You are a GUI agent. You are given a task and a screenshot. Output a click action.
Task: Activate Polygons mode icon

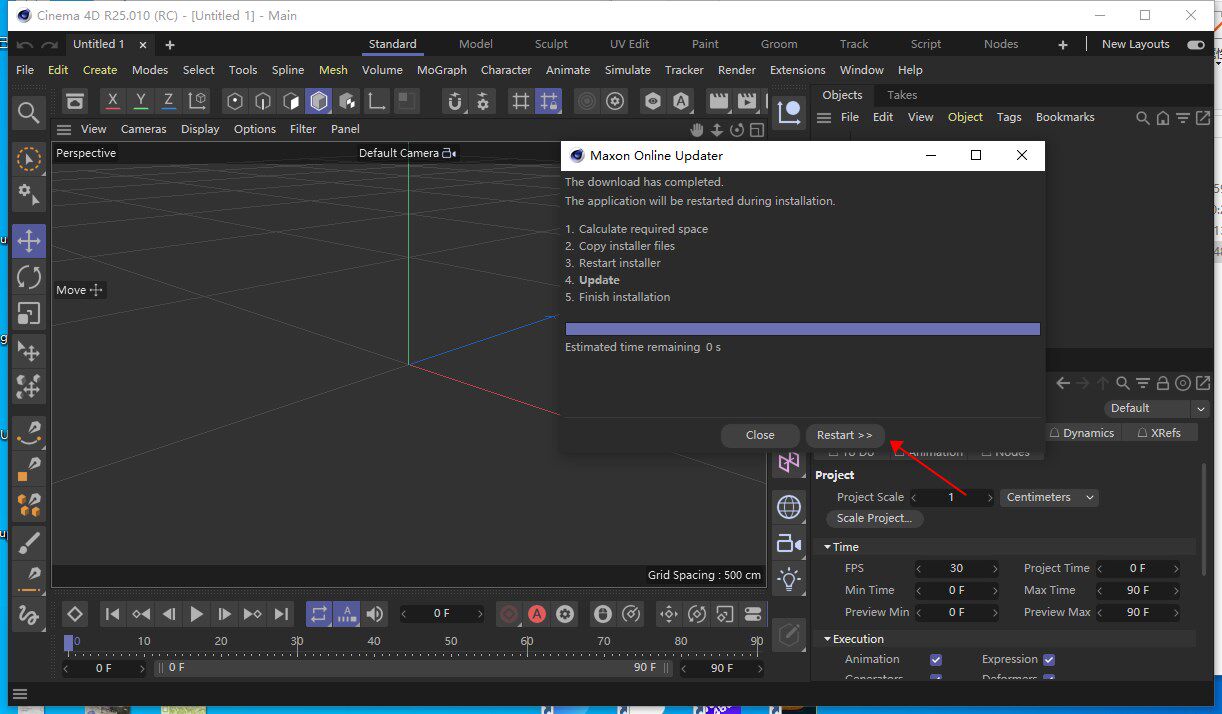[291, 101]
